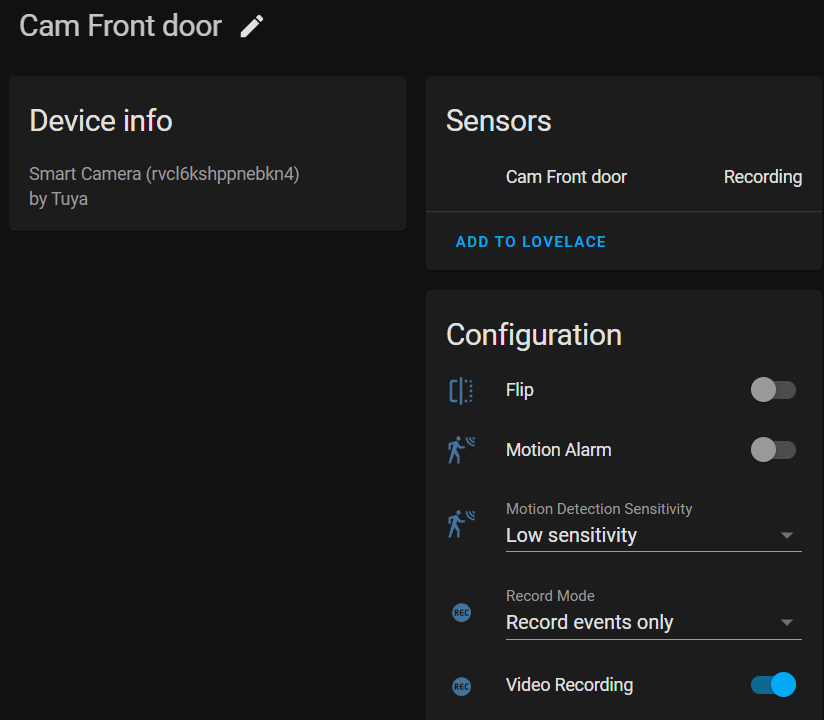The width and height of the screenshot is (824, 720).
Task: Click the chevron arrow on Low sensitivity selector
Action: [x=789, y=537]
